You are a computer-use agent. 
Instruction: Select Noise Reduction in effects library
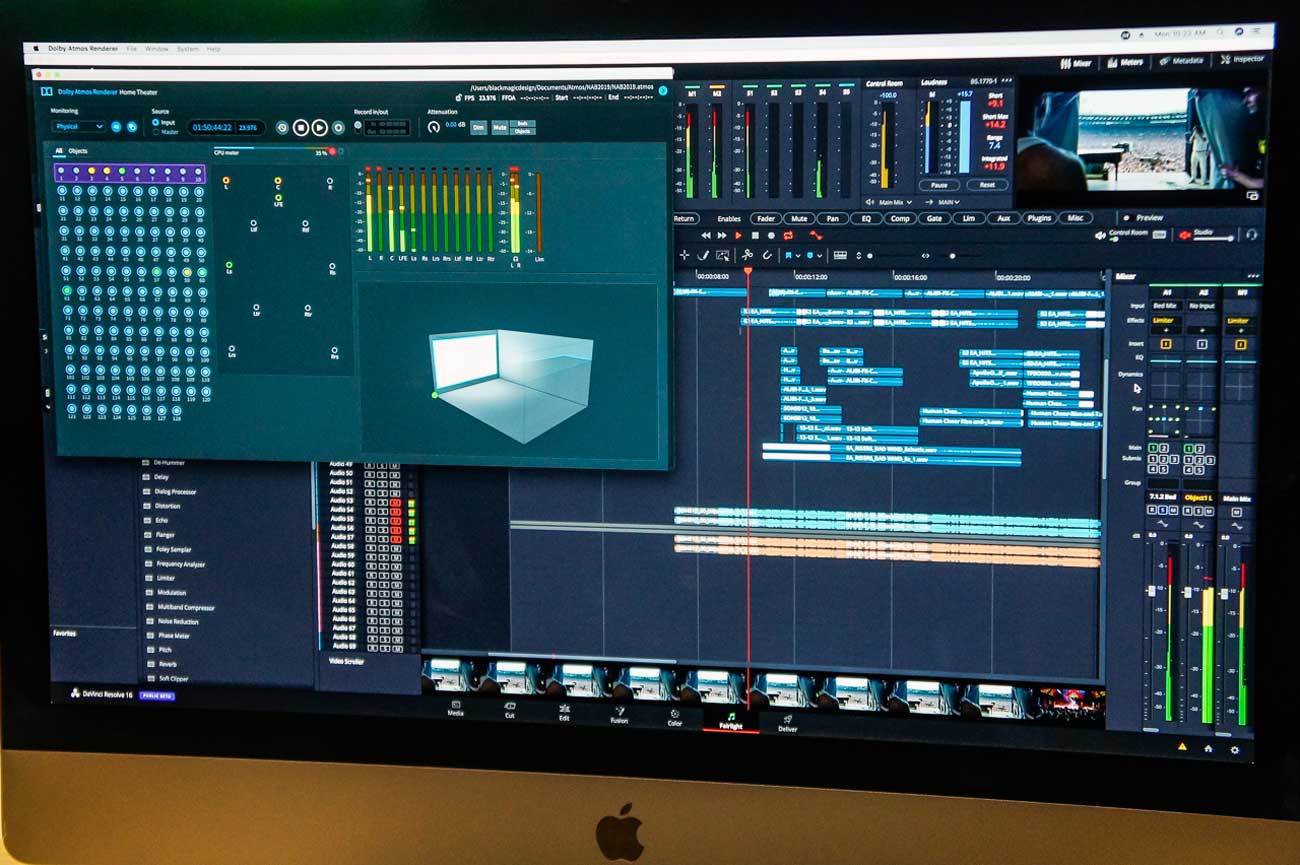(x=178, y=621)
